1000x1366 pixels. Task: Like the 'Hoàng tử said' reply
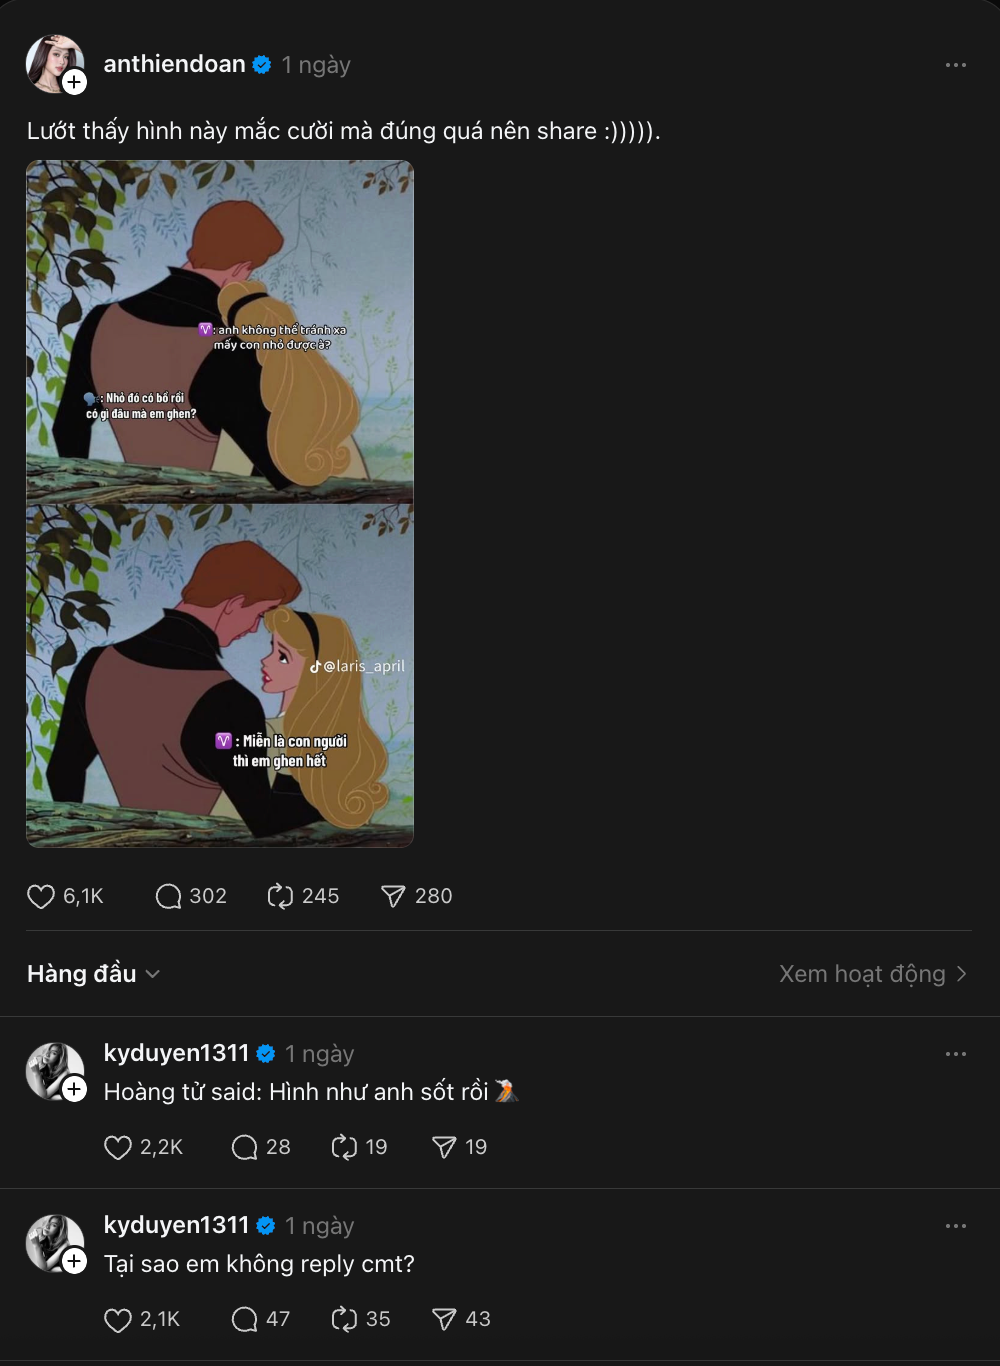(x=118, y=1147)
